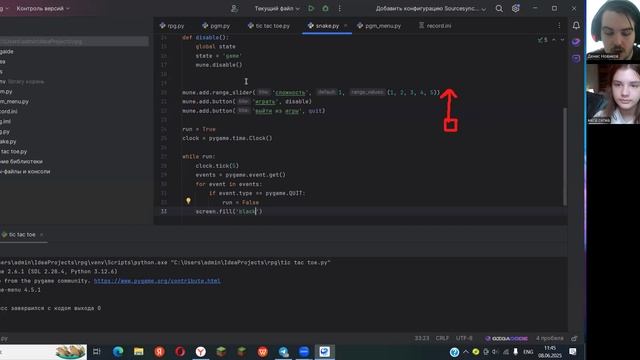Image resolution: width=640 pixels, height=360 pixels.
Task: Select the 'файлы и консоли' project tree item
Action: click(25, 171)
